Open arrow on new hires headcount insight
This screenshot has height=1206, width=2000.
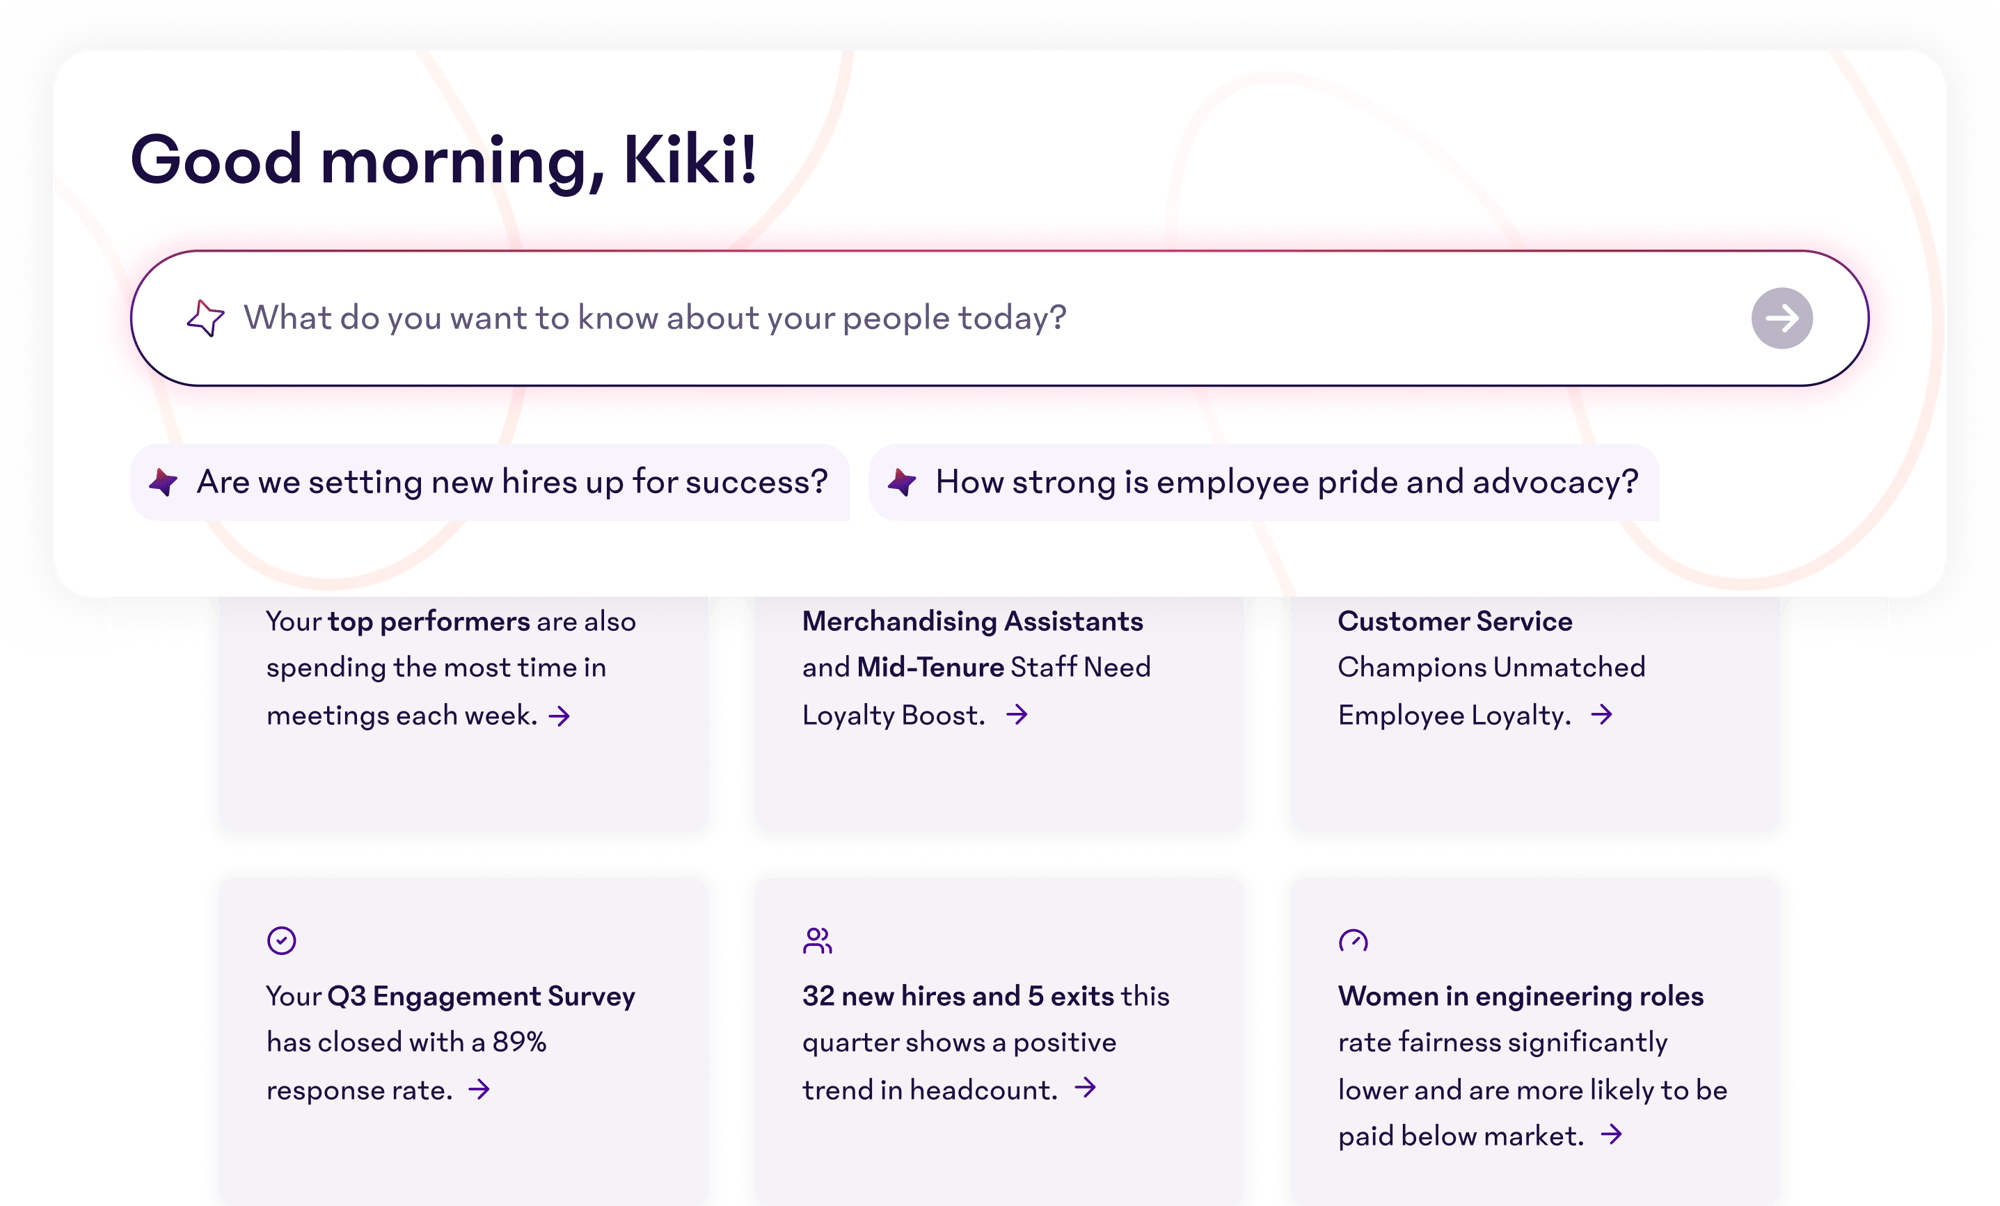(x=1086, y=1088)
